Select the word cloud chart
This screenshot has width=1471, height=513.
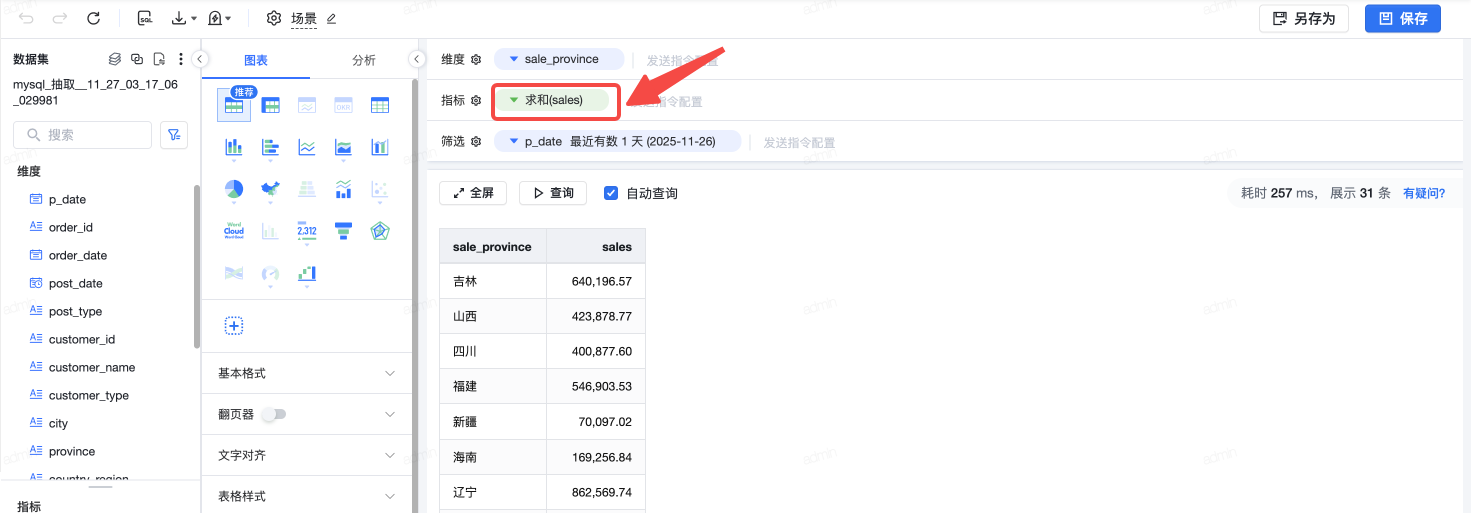click(x=234, y=230)
